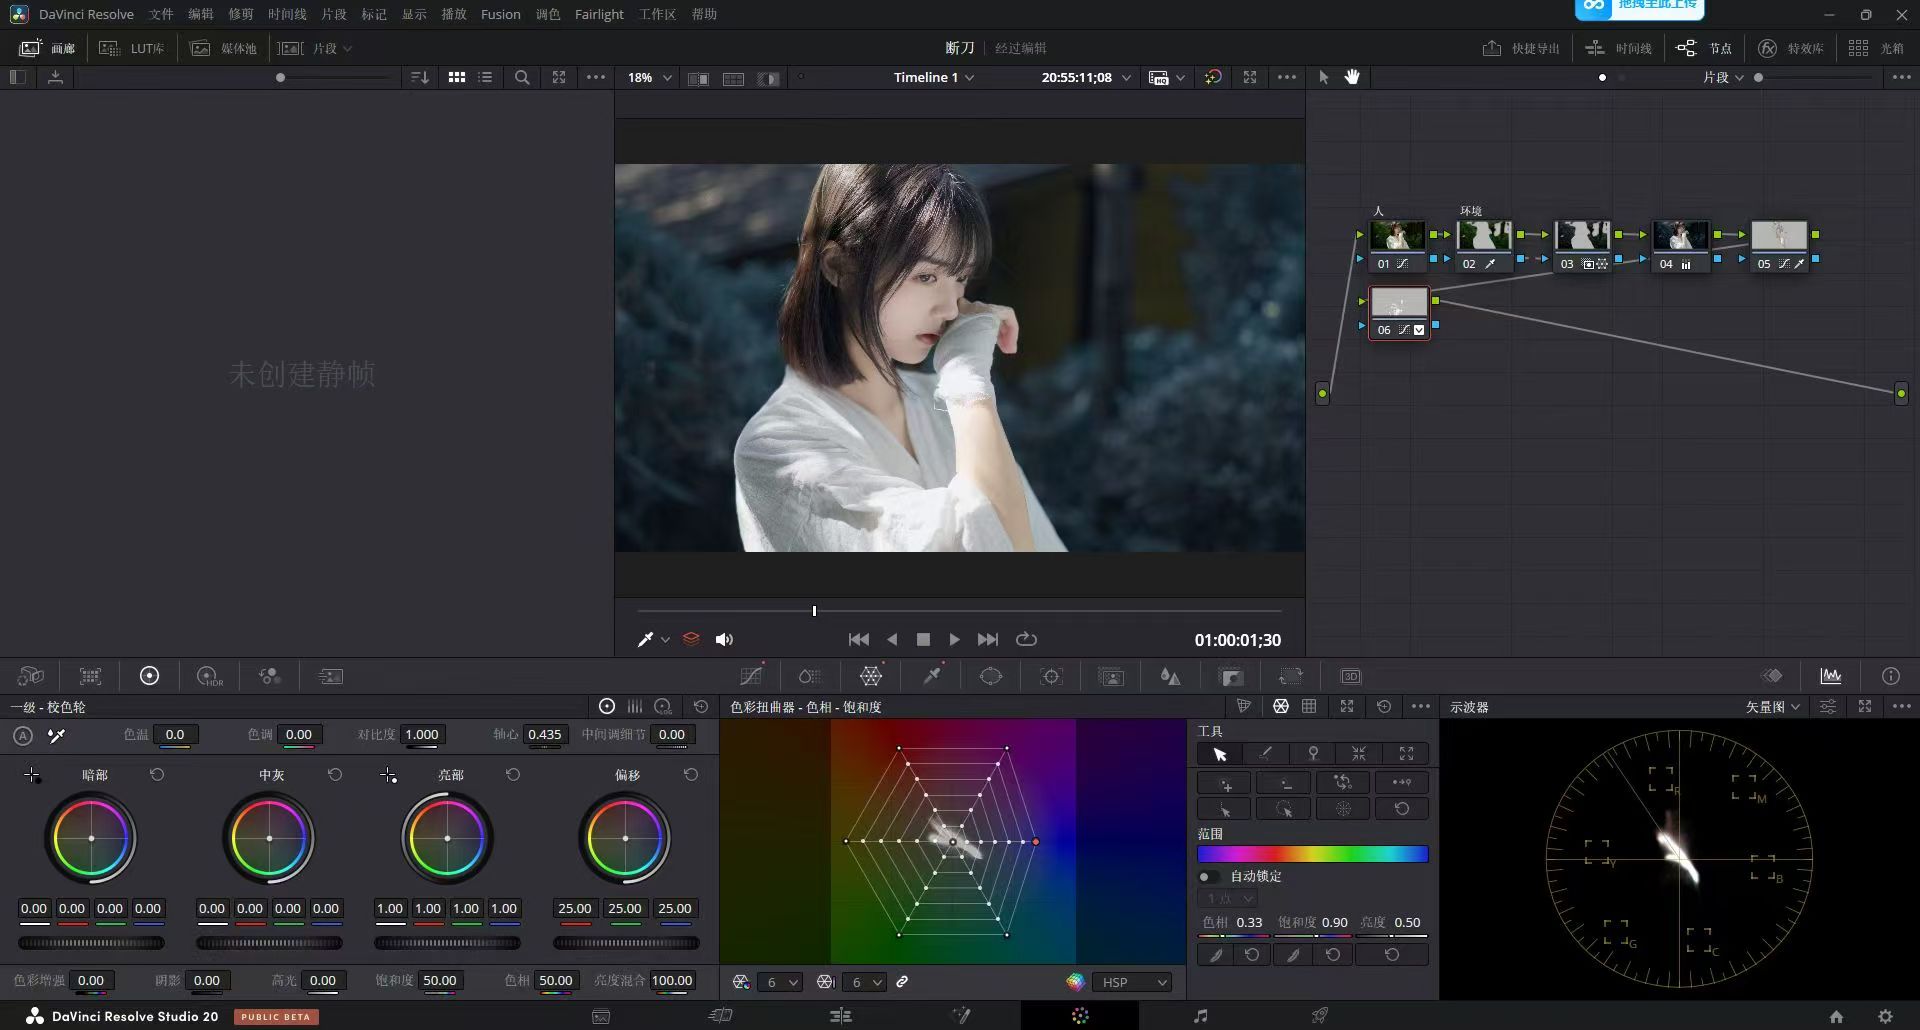Viewport: 1920px width, 1030px height.
Task: Open the Power Window palette
Action: (991, 677)
